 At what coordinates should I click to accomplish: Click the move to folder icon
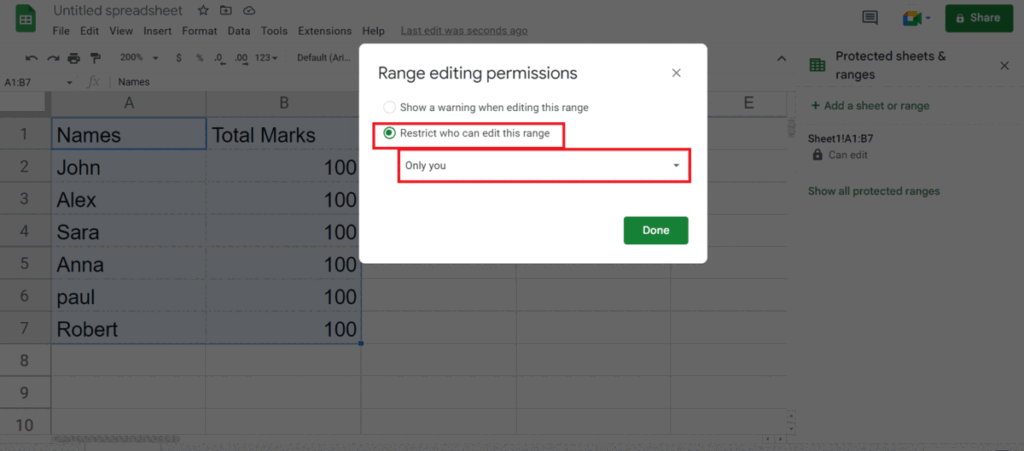pyautogui.click(x=226, y=10)
